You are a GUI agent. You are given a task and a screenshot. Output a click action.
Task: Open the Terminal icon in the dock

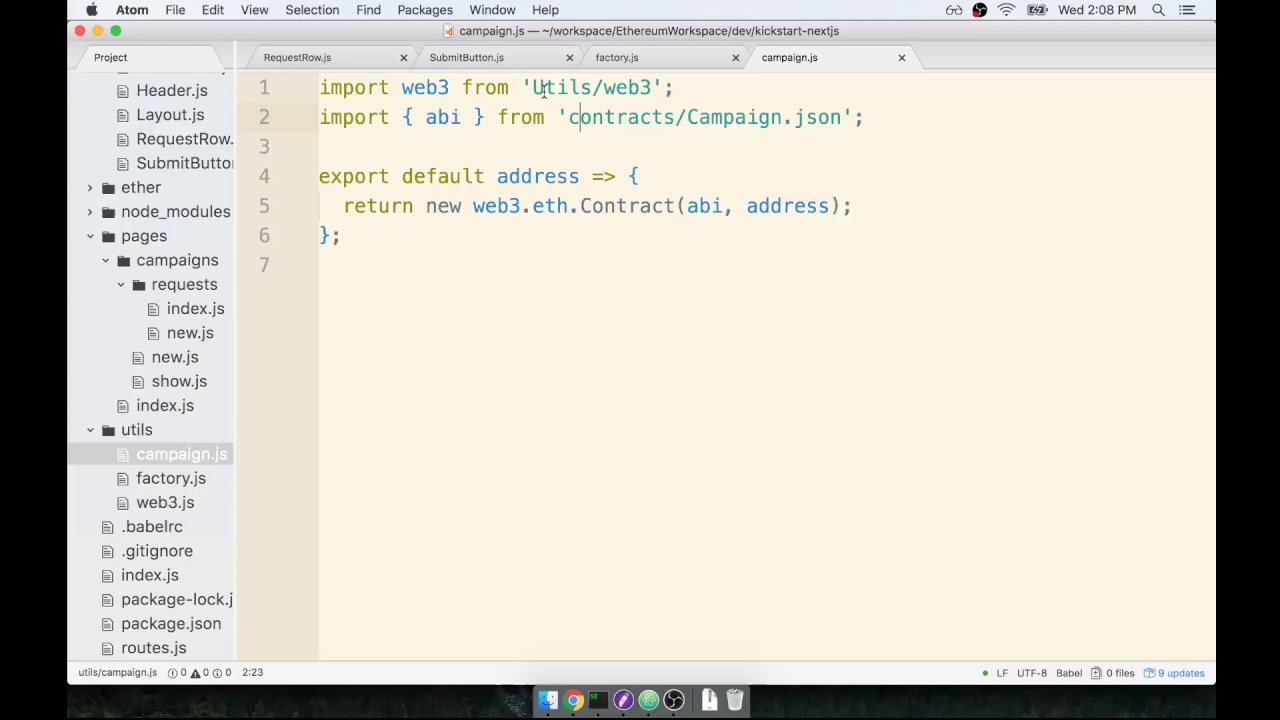tap(598, 700)
